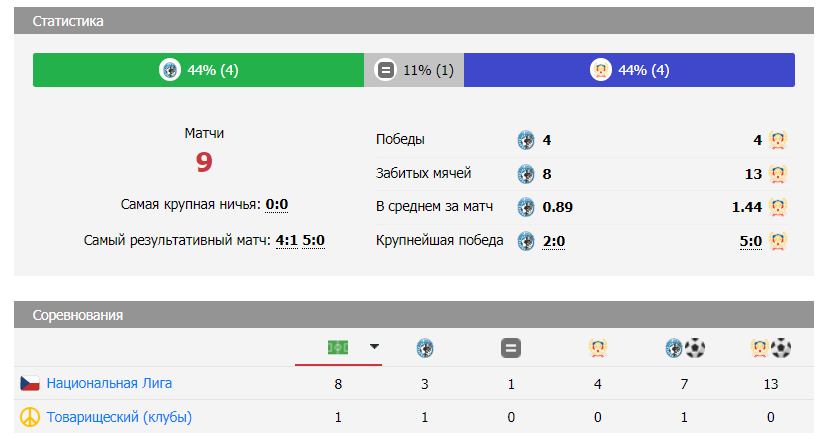Click the gray 11% draws bar segment
This screenshot has width=826, height=442.
coord(414,70)
